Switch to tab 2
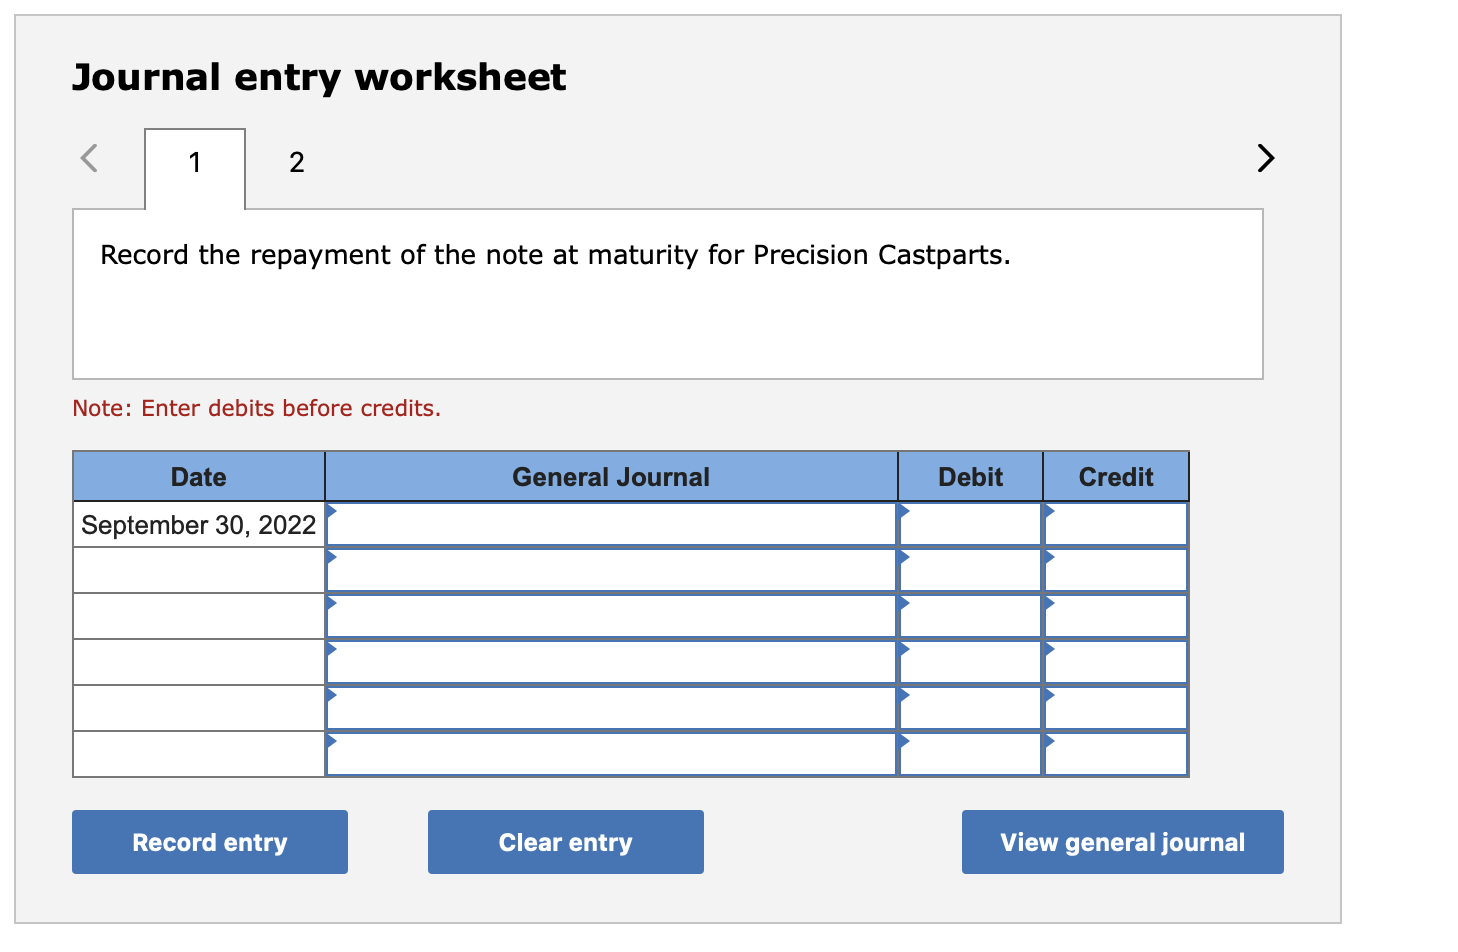Image resolution: width=1458 pixels, height=952 pixels. (x=296, y=162)
